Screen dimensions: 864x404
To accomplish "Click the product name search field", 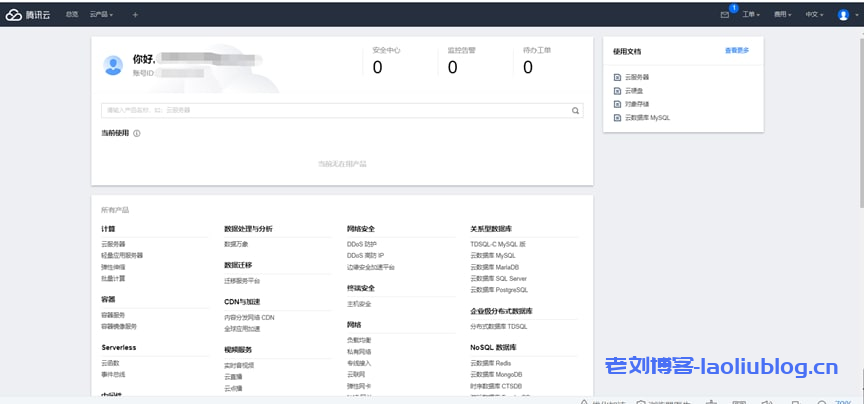I will pyautogui.click(x=342, y=110).
